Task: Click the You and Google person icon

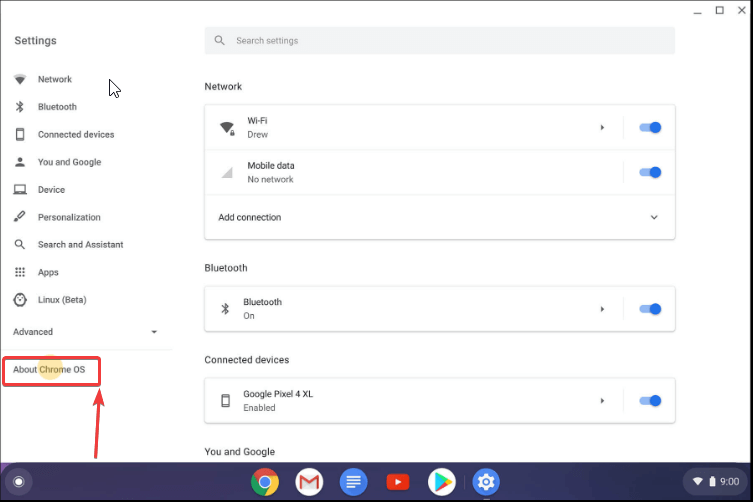Action: (20, 162)
